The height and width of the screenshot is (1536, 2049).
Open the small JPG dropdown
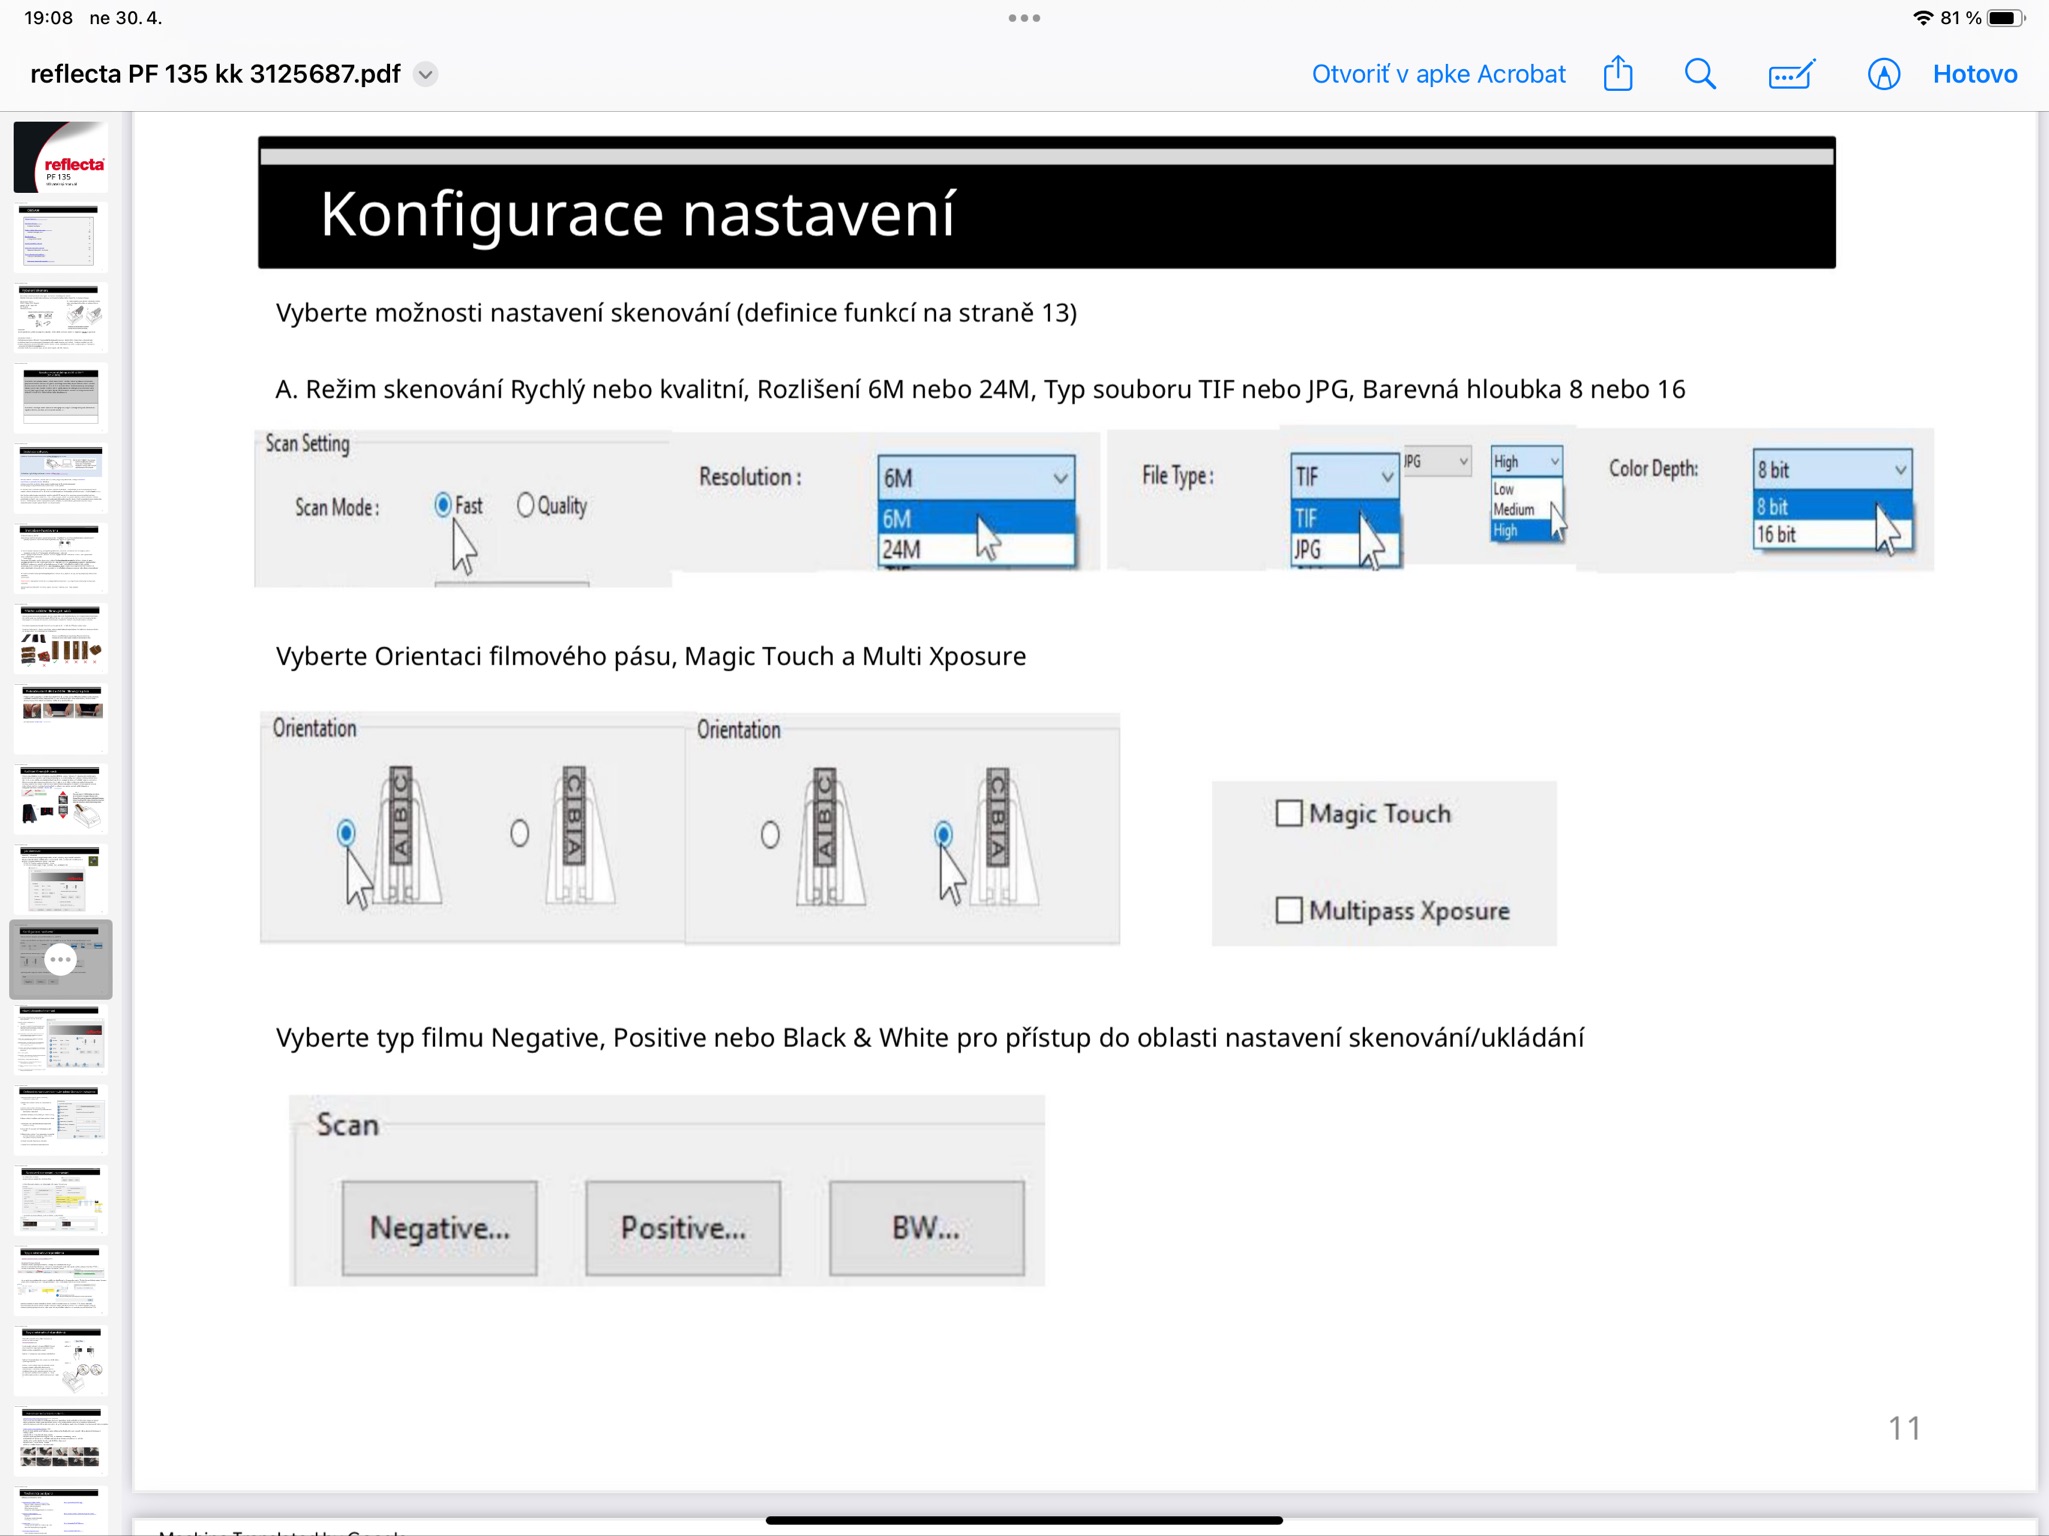click(x=1436, y=461)
